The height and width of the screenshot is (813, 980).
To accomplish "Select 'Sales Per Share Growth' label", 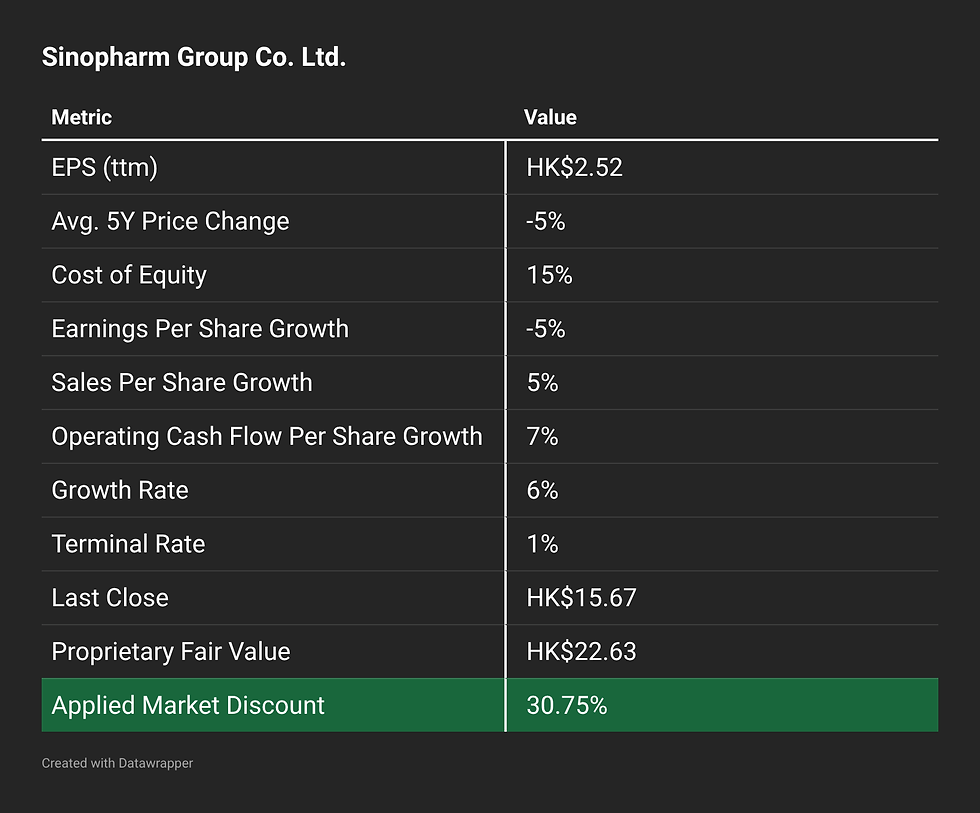I will [182, 382].
